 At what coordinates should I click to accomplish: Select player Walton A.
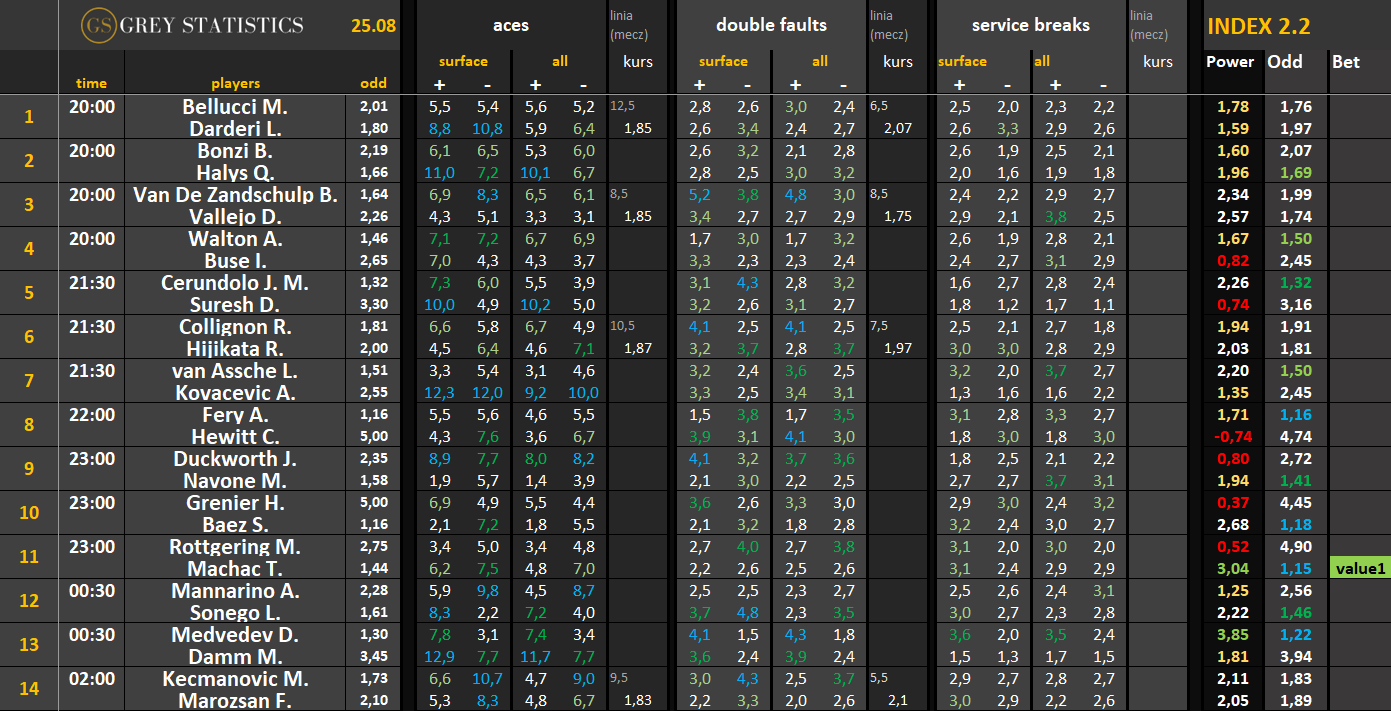(235, 238)
